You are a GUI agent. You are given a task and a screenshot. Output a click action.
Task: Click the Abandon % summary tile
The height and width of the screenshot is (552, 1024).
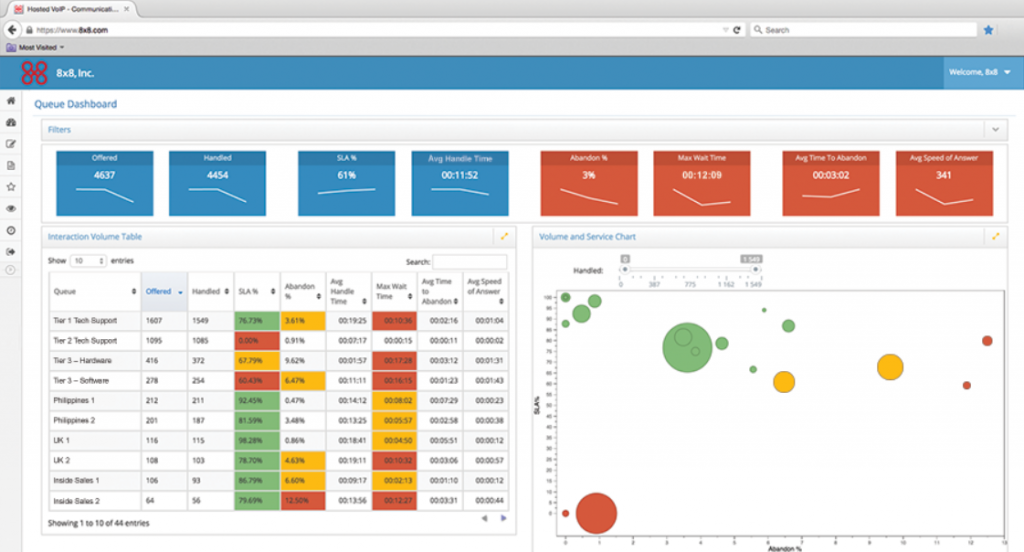tap(589, 184)
